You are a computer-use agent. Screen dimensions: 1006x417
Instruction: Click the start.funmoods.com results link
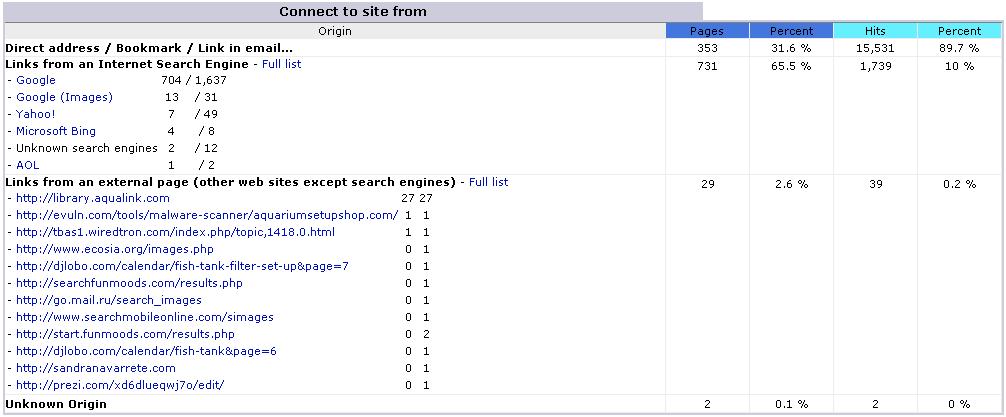pyautogui.click(x=125, y=334)
